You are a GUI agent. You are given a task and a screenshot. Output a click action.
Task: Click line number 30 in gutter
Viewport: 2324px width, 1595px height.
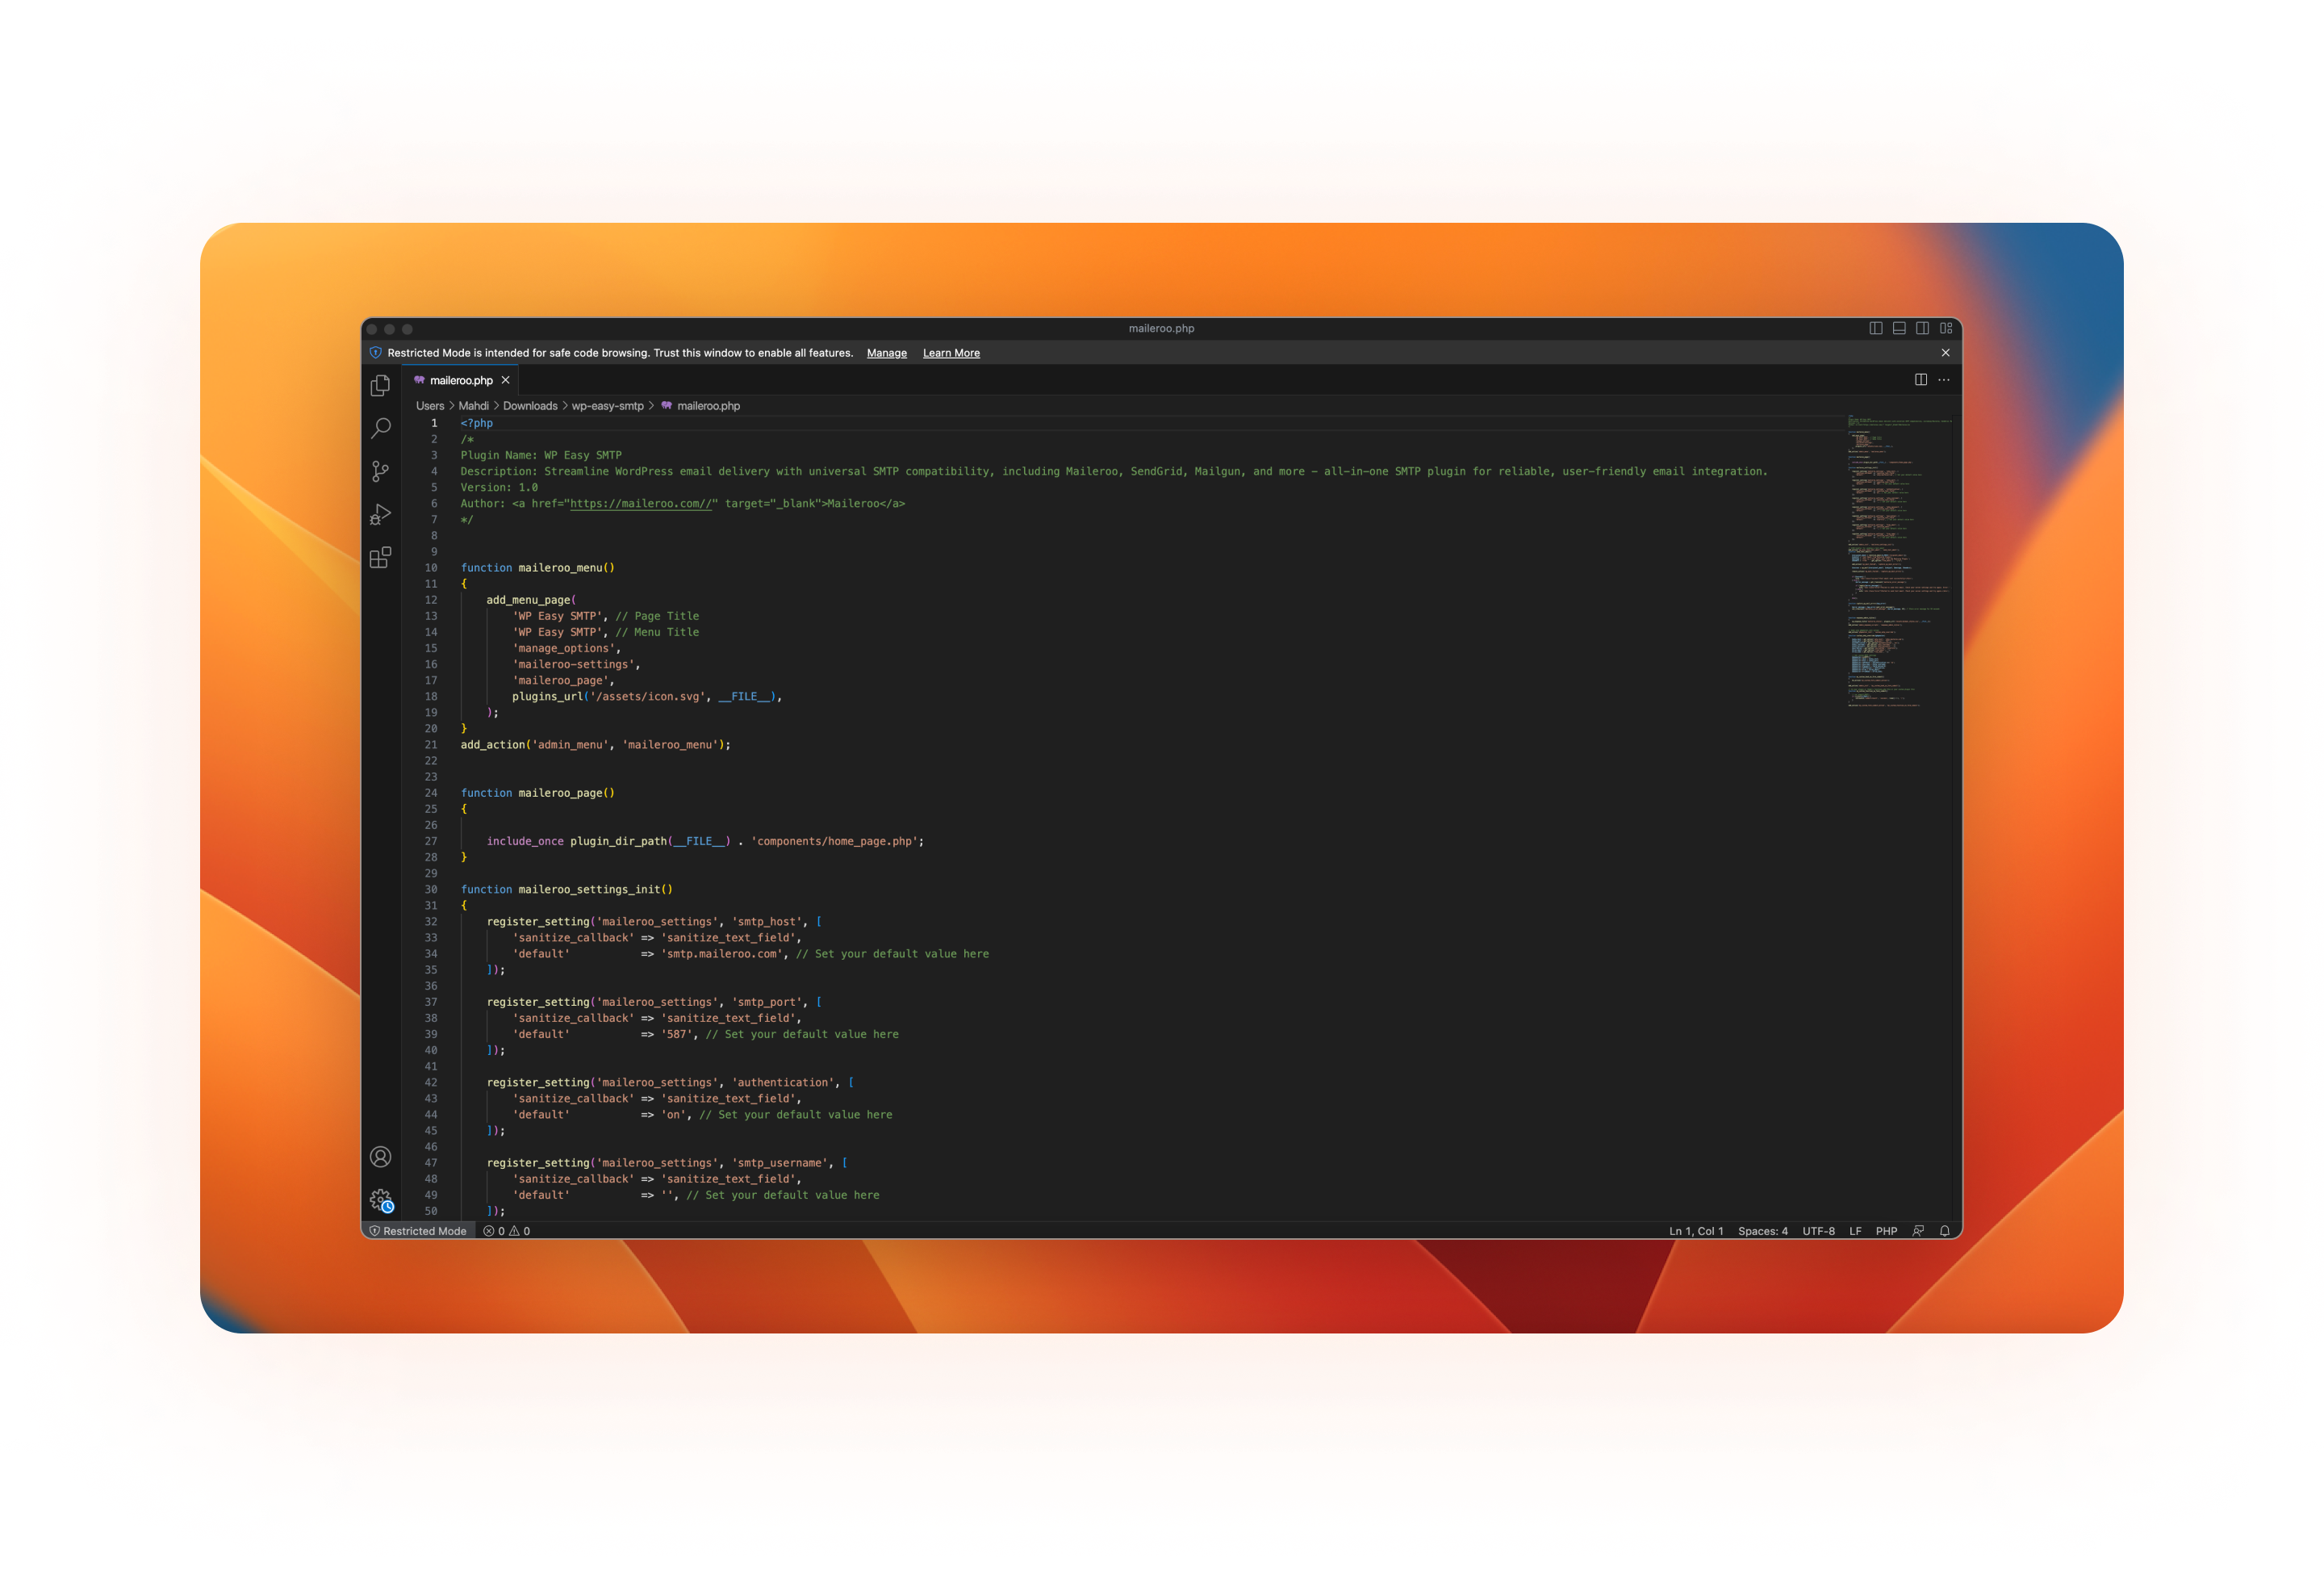click(x=431, y=890)
